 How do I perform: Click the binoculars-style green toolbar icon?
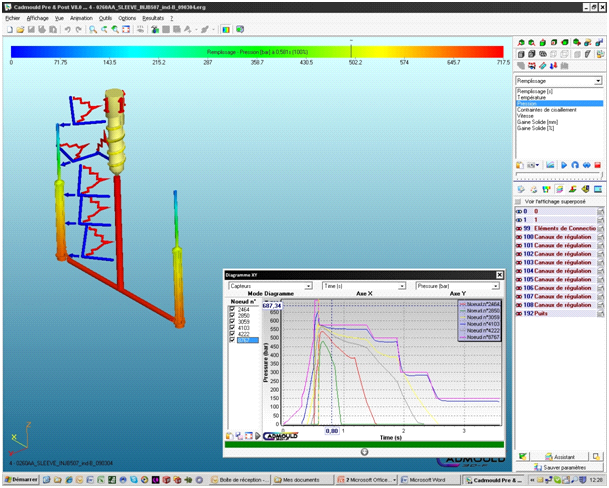[155, 30]
